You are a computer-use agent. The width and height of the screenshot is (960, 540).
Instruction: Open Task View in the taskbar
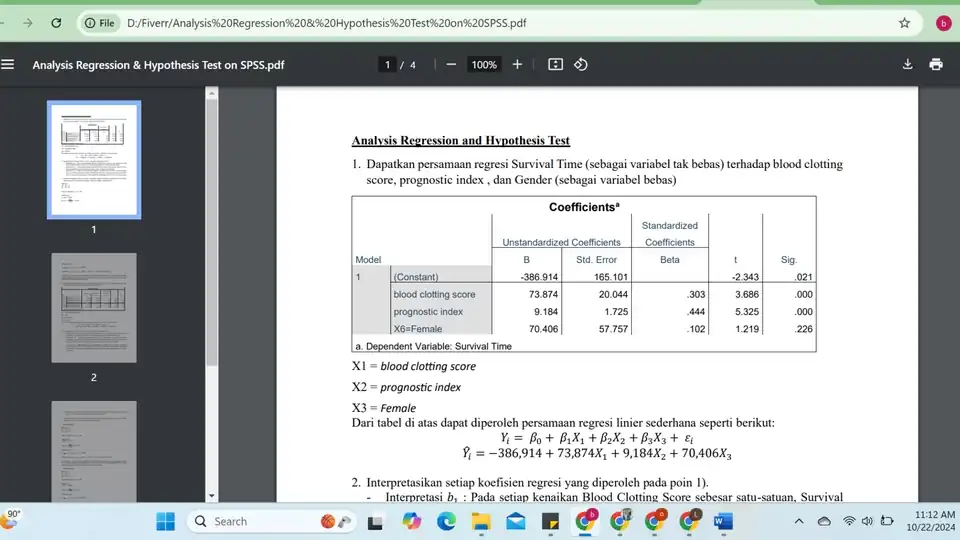click(375, 522)
